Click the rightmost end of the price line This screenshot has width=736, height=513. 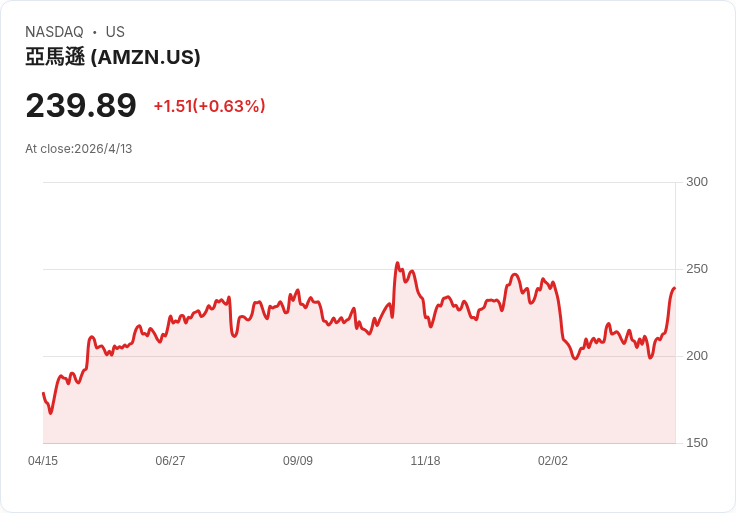pos(675,288)
